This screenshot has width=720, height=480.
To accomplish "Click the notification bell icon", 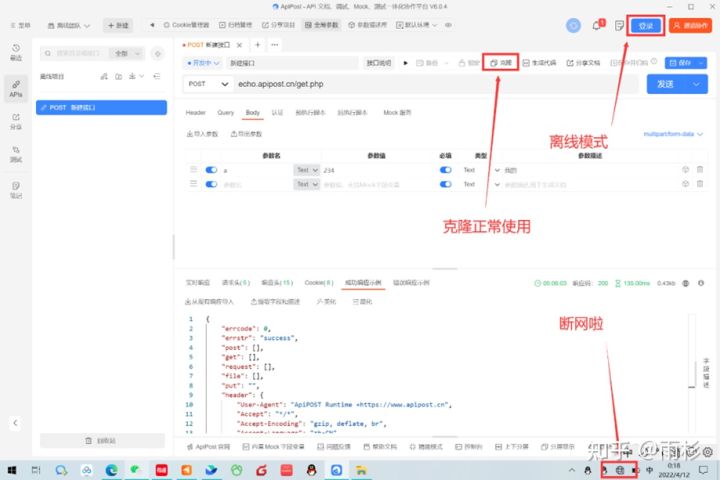I will [597, 25].
